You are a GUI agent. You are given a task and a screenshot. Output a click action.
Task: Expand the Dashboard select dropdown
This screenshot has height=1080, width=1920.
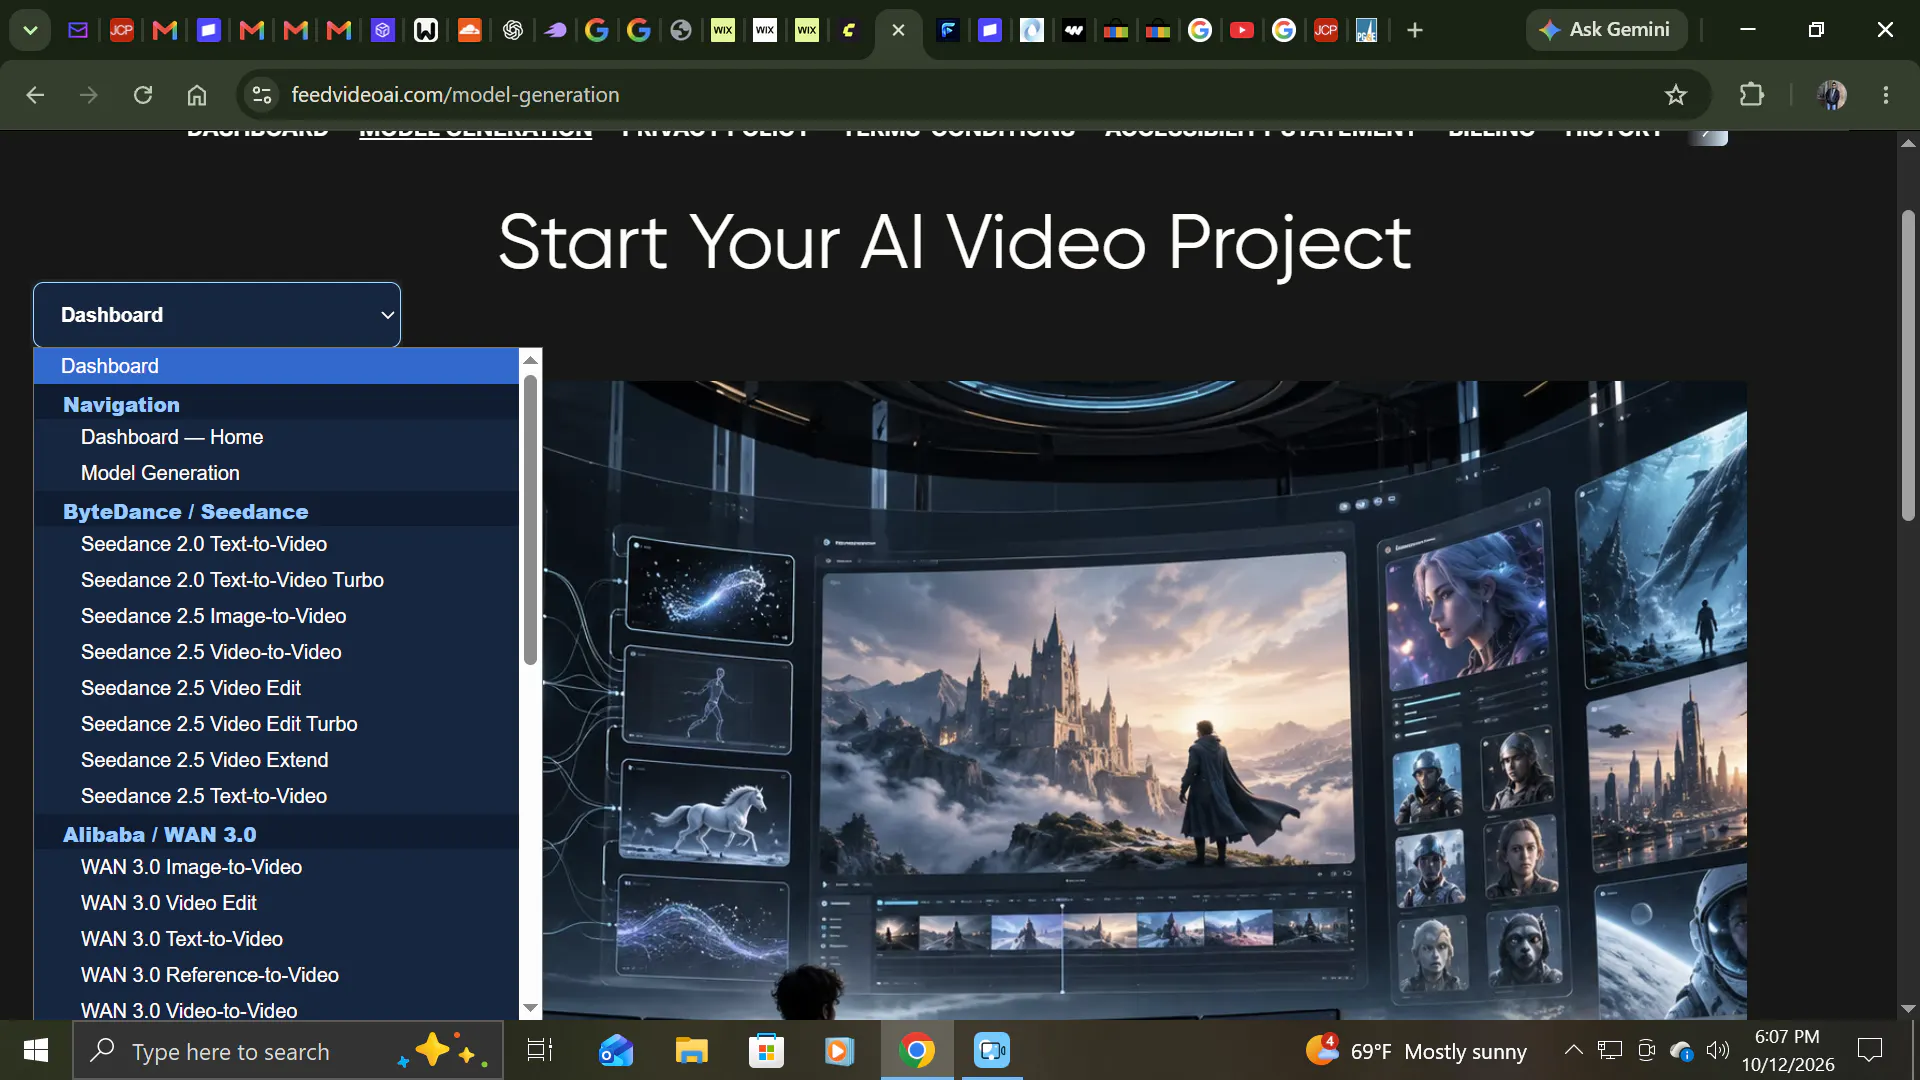pyautogui.click(x=217, y=315)
